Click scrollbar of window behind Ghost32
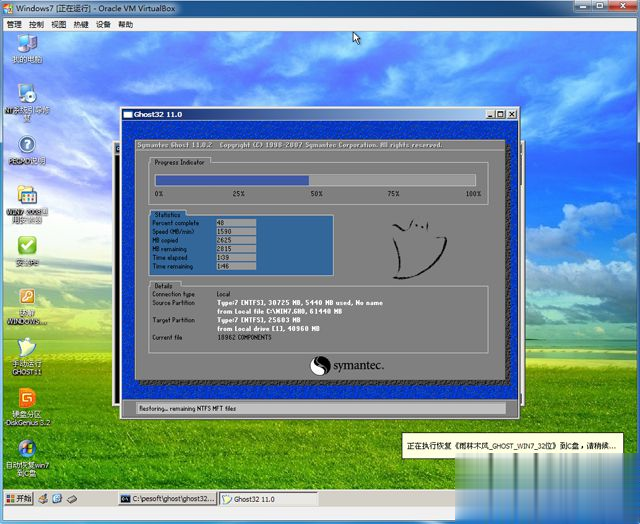The height and width of the screenshot is (524, 640). [x=521, y=271]
